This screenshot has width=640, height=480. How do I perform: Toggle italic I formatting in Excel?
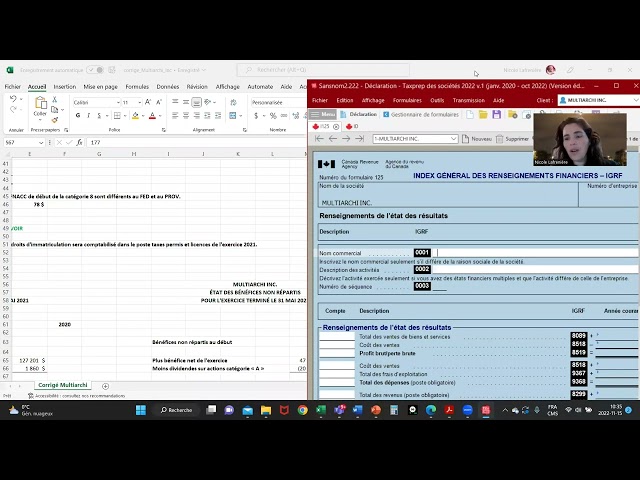click(x=88, y=116)
